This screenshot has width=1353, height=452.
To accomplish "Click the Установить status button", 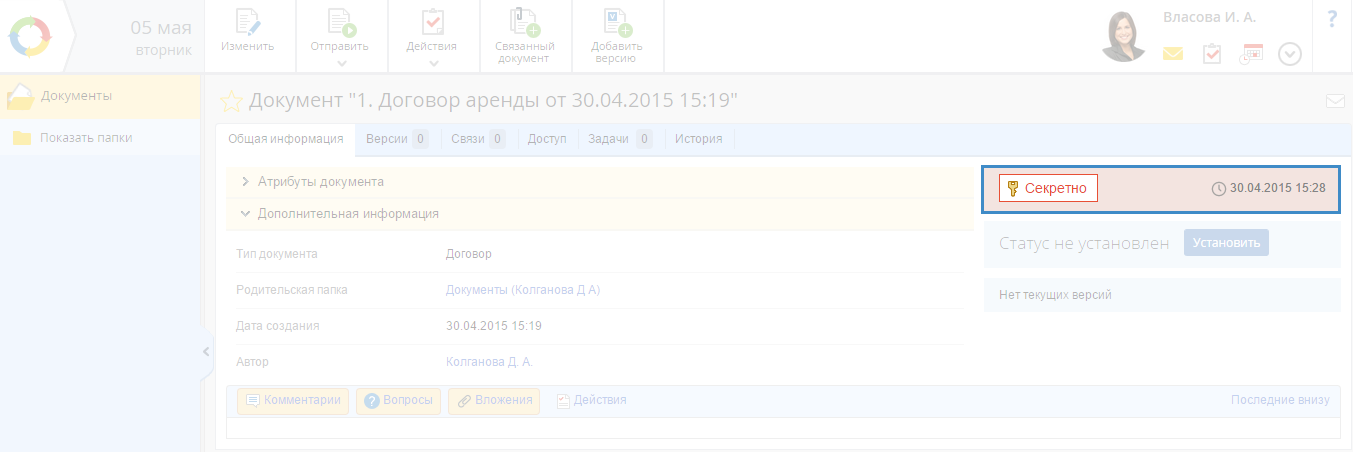I will [x=1226, y=243].
